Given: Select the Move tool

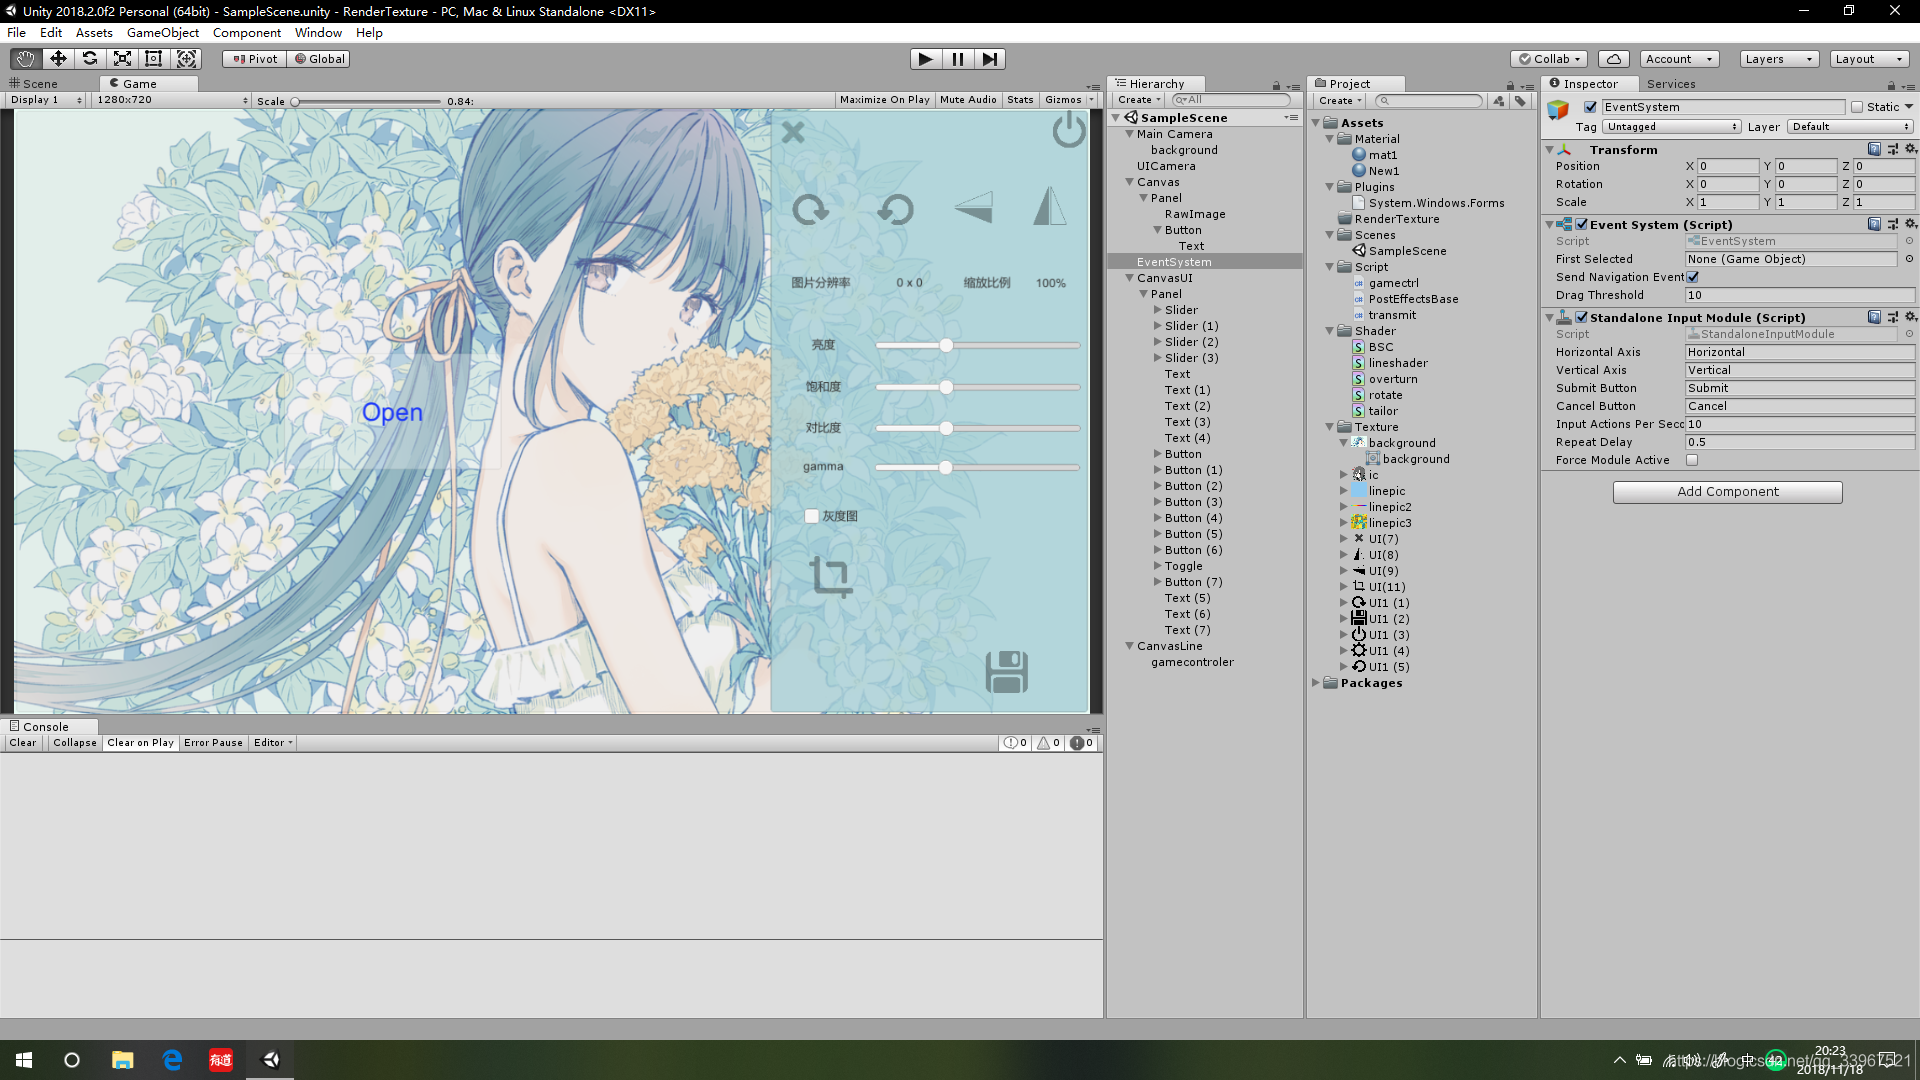Looking at the screenshot, I should (58, 59).
